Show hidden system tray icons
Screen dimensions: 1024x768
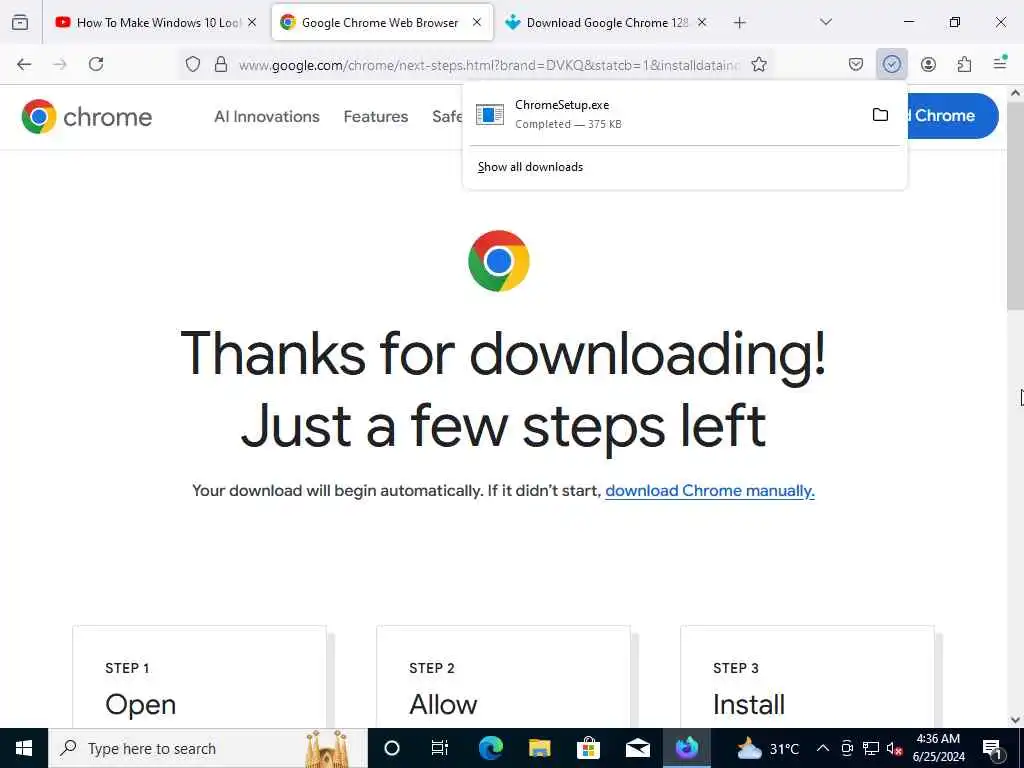[x=823, y=748]
